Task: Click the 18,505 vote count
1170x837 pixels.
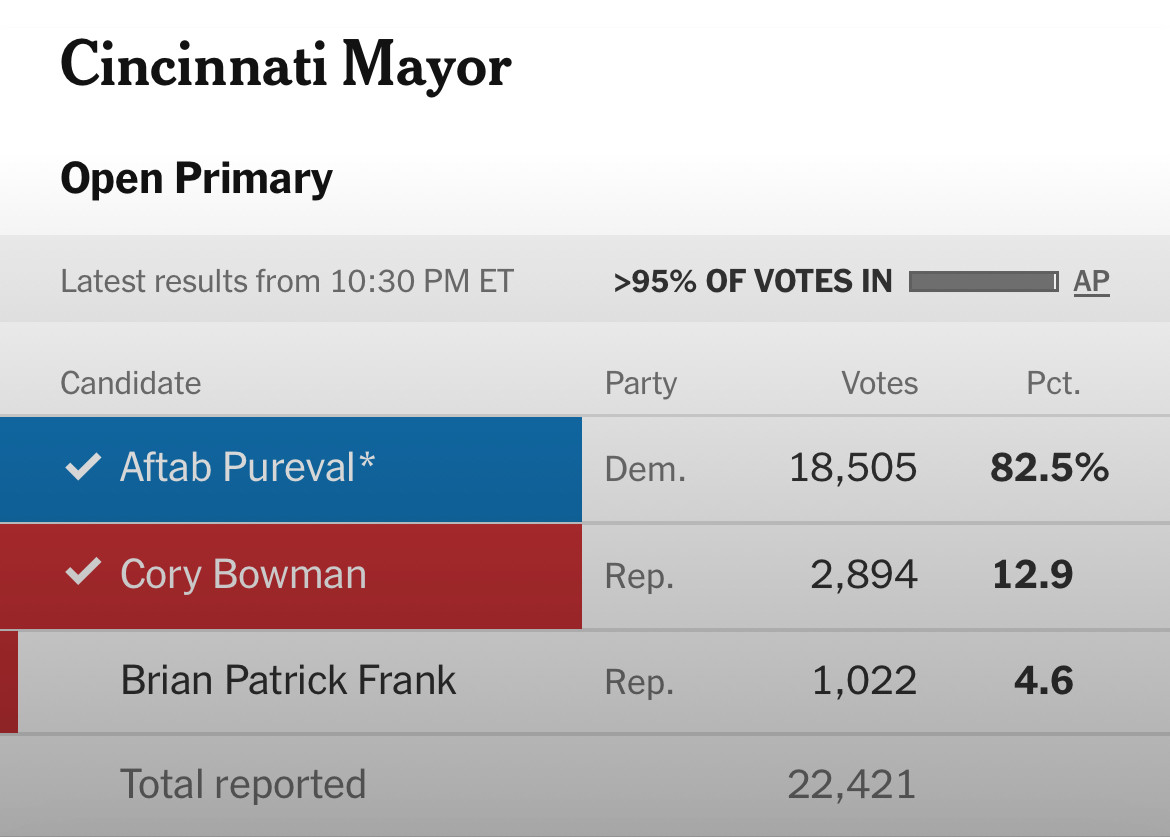Action: (853, 468)
